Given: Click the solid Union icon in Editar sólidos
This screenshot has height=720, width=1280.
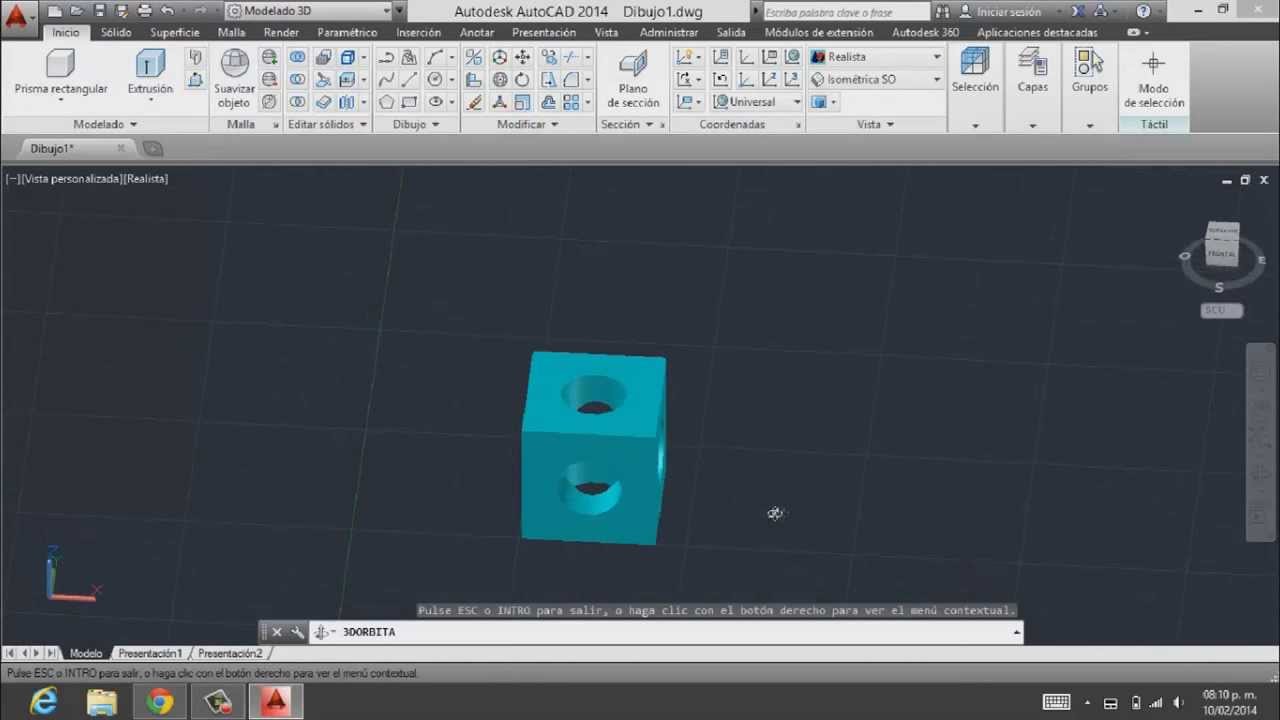Looking at the screenshot, I should coord(298,57).
